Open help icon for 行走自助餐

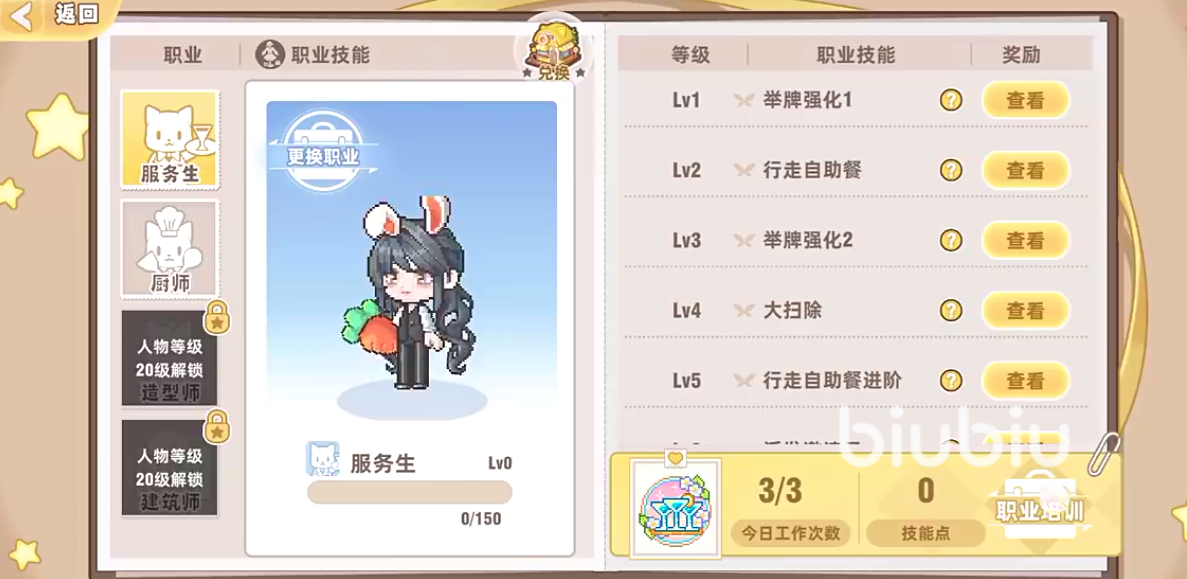(951, 170)
